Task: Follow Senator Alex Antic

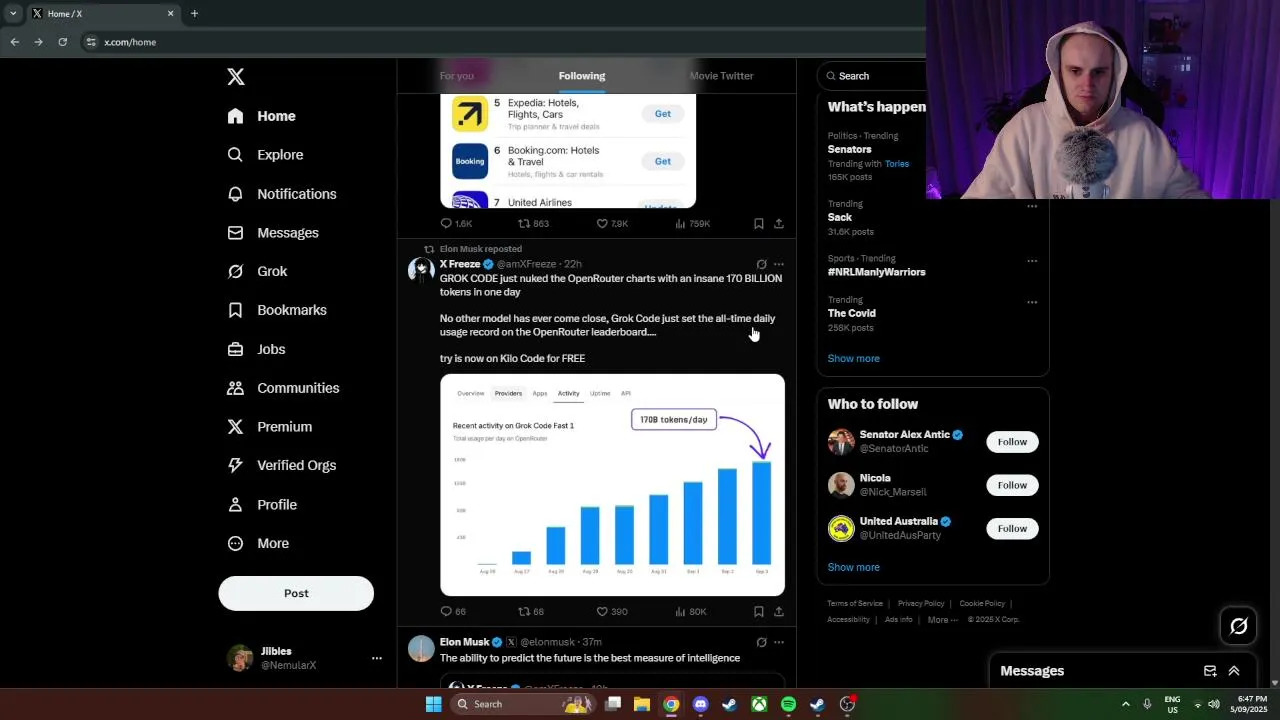Action: (1012, 442)
